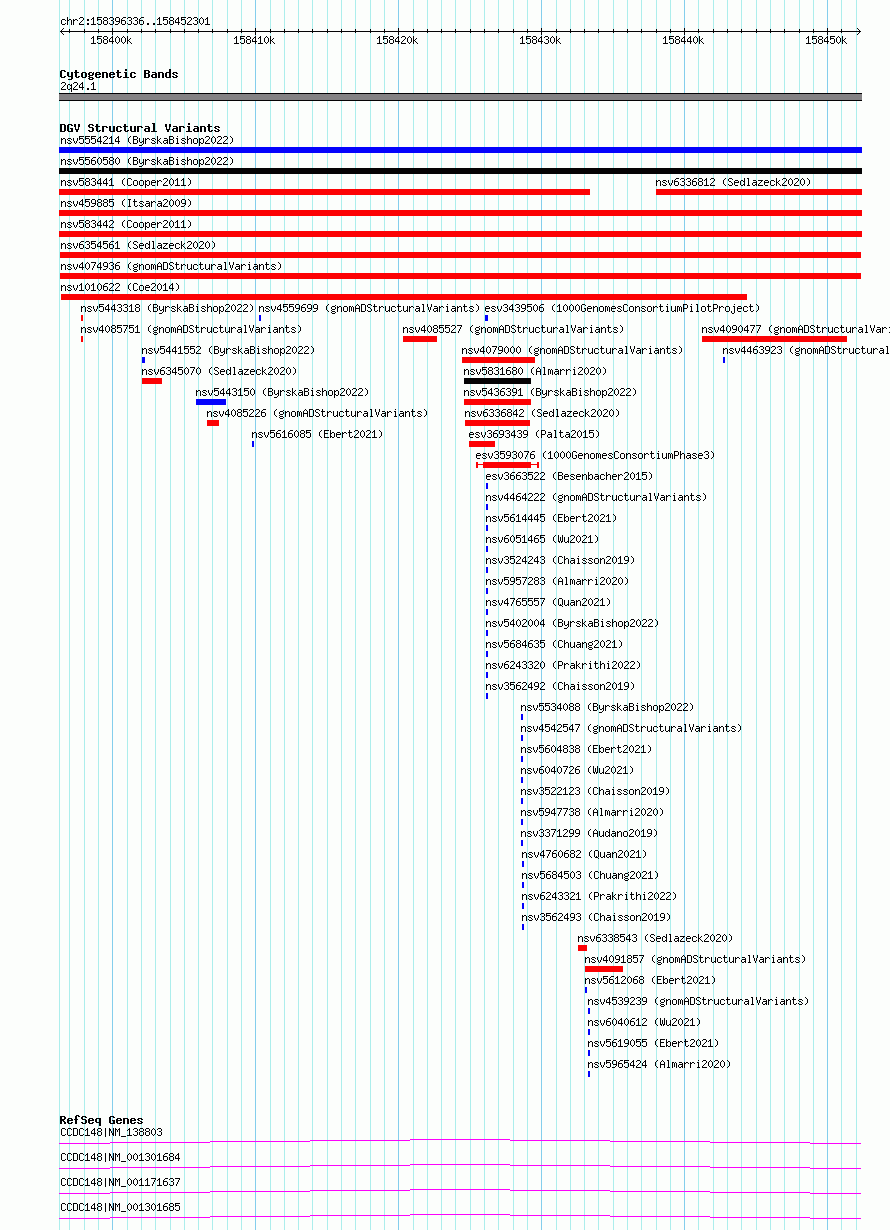Select nsv5443150 (ByrskaBishop2022) label
Viewport: 890px width, 1230px height.
coord(283,393)
